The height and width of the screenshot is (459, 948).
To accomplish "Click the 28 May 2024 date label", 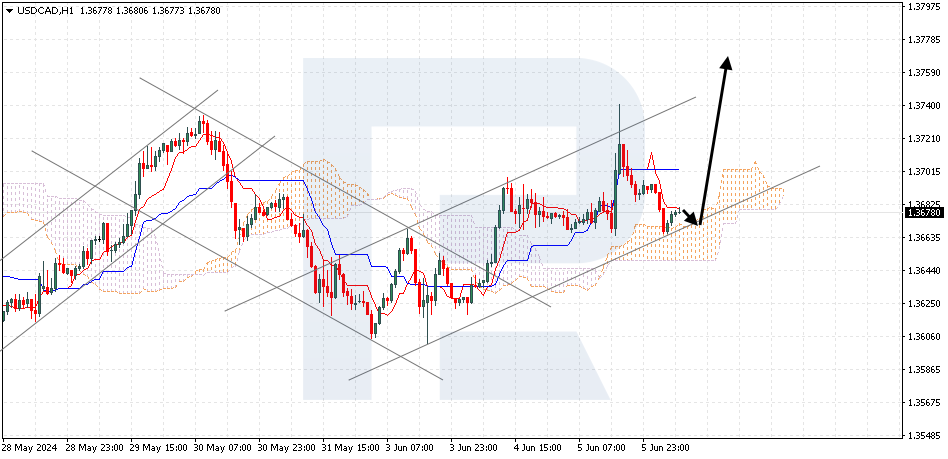I will click(30, 448).
